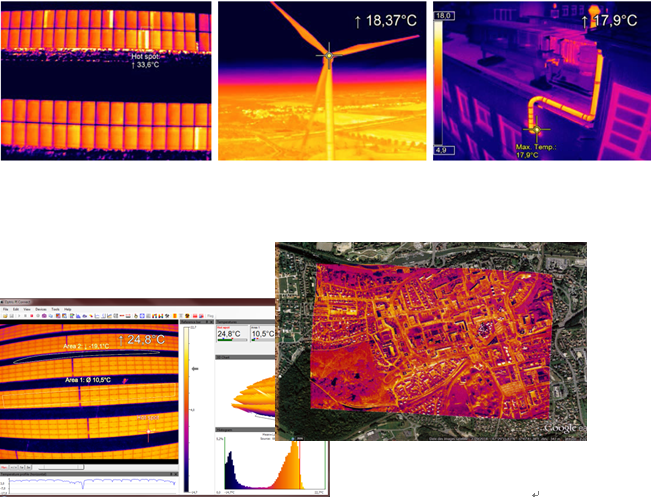This screenshot has width=651, height=497.
Task: Open the View menu
Action: (27, 309)
